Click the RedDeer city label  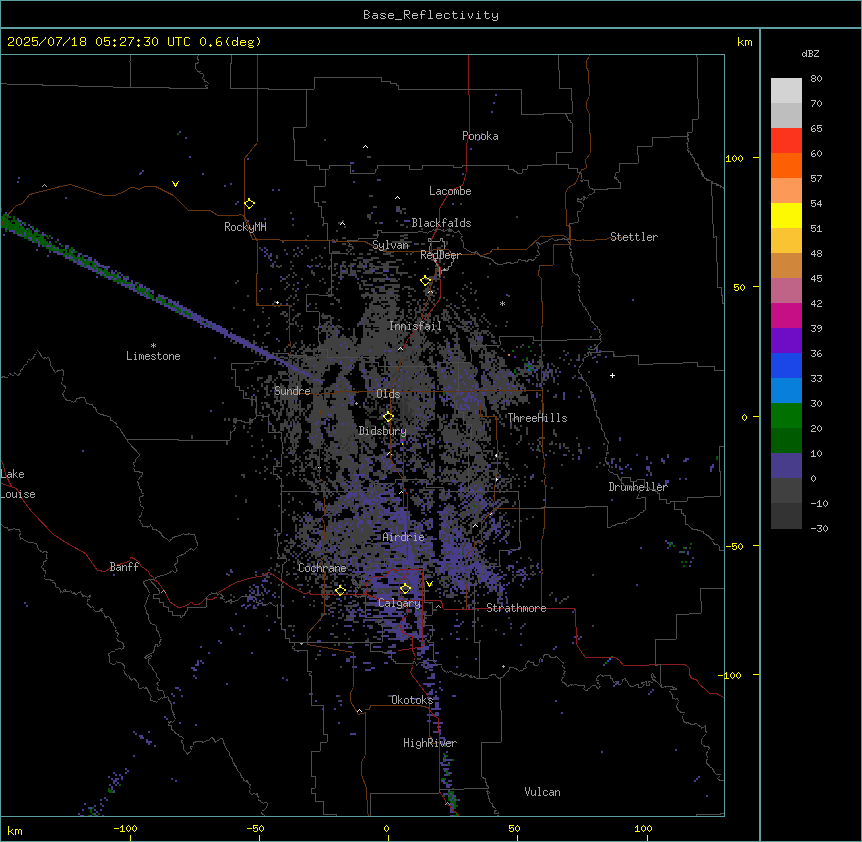pos(440,255)
